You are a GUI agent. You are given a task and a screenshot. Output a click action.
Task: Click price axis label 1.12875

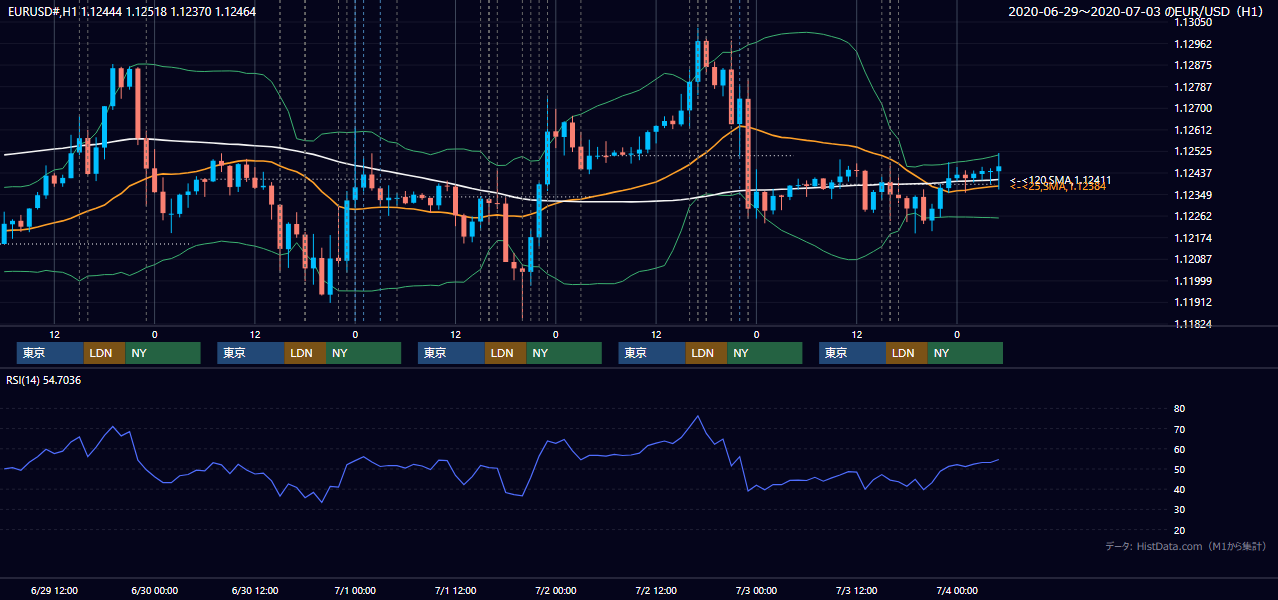point(1193,65)
